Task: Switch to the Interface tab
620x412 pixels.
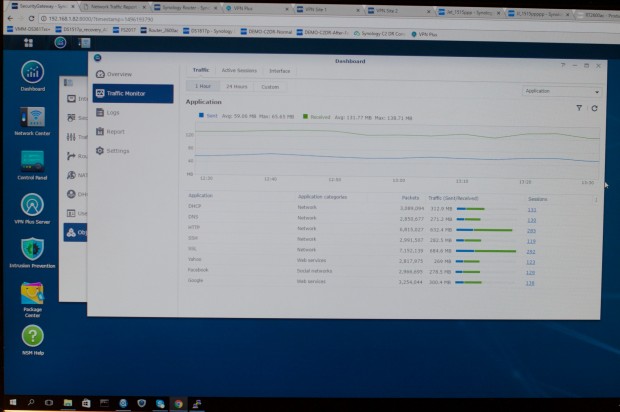Action: [x=279, y=71]
